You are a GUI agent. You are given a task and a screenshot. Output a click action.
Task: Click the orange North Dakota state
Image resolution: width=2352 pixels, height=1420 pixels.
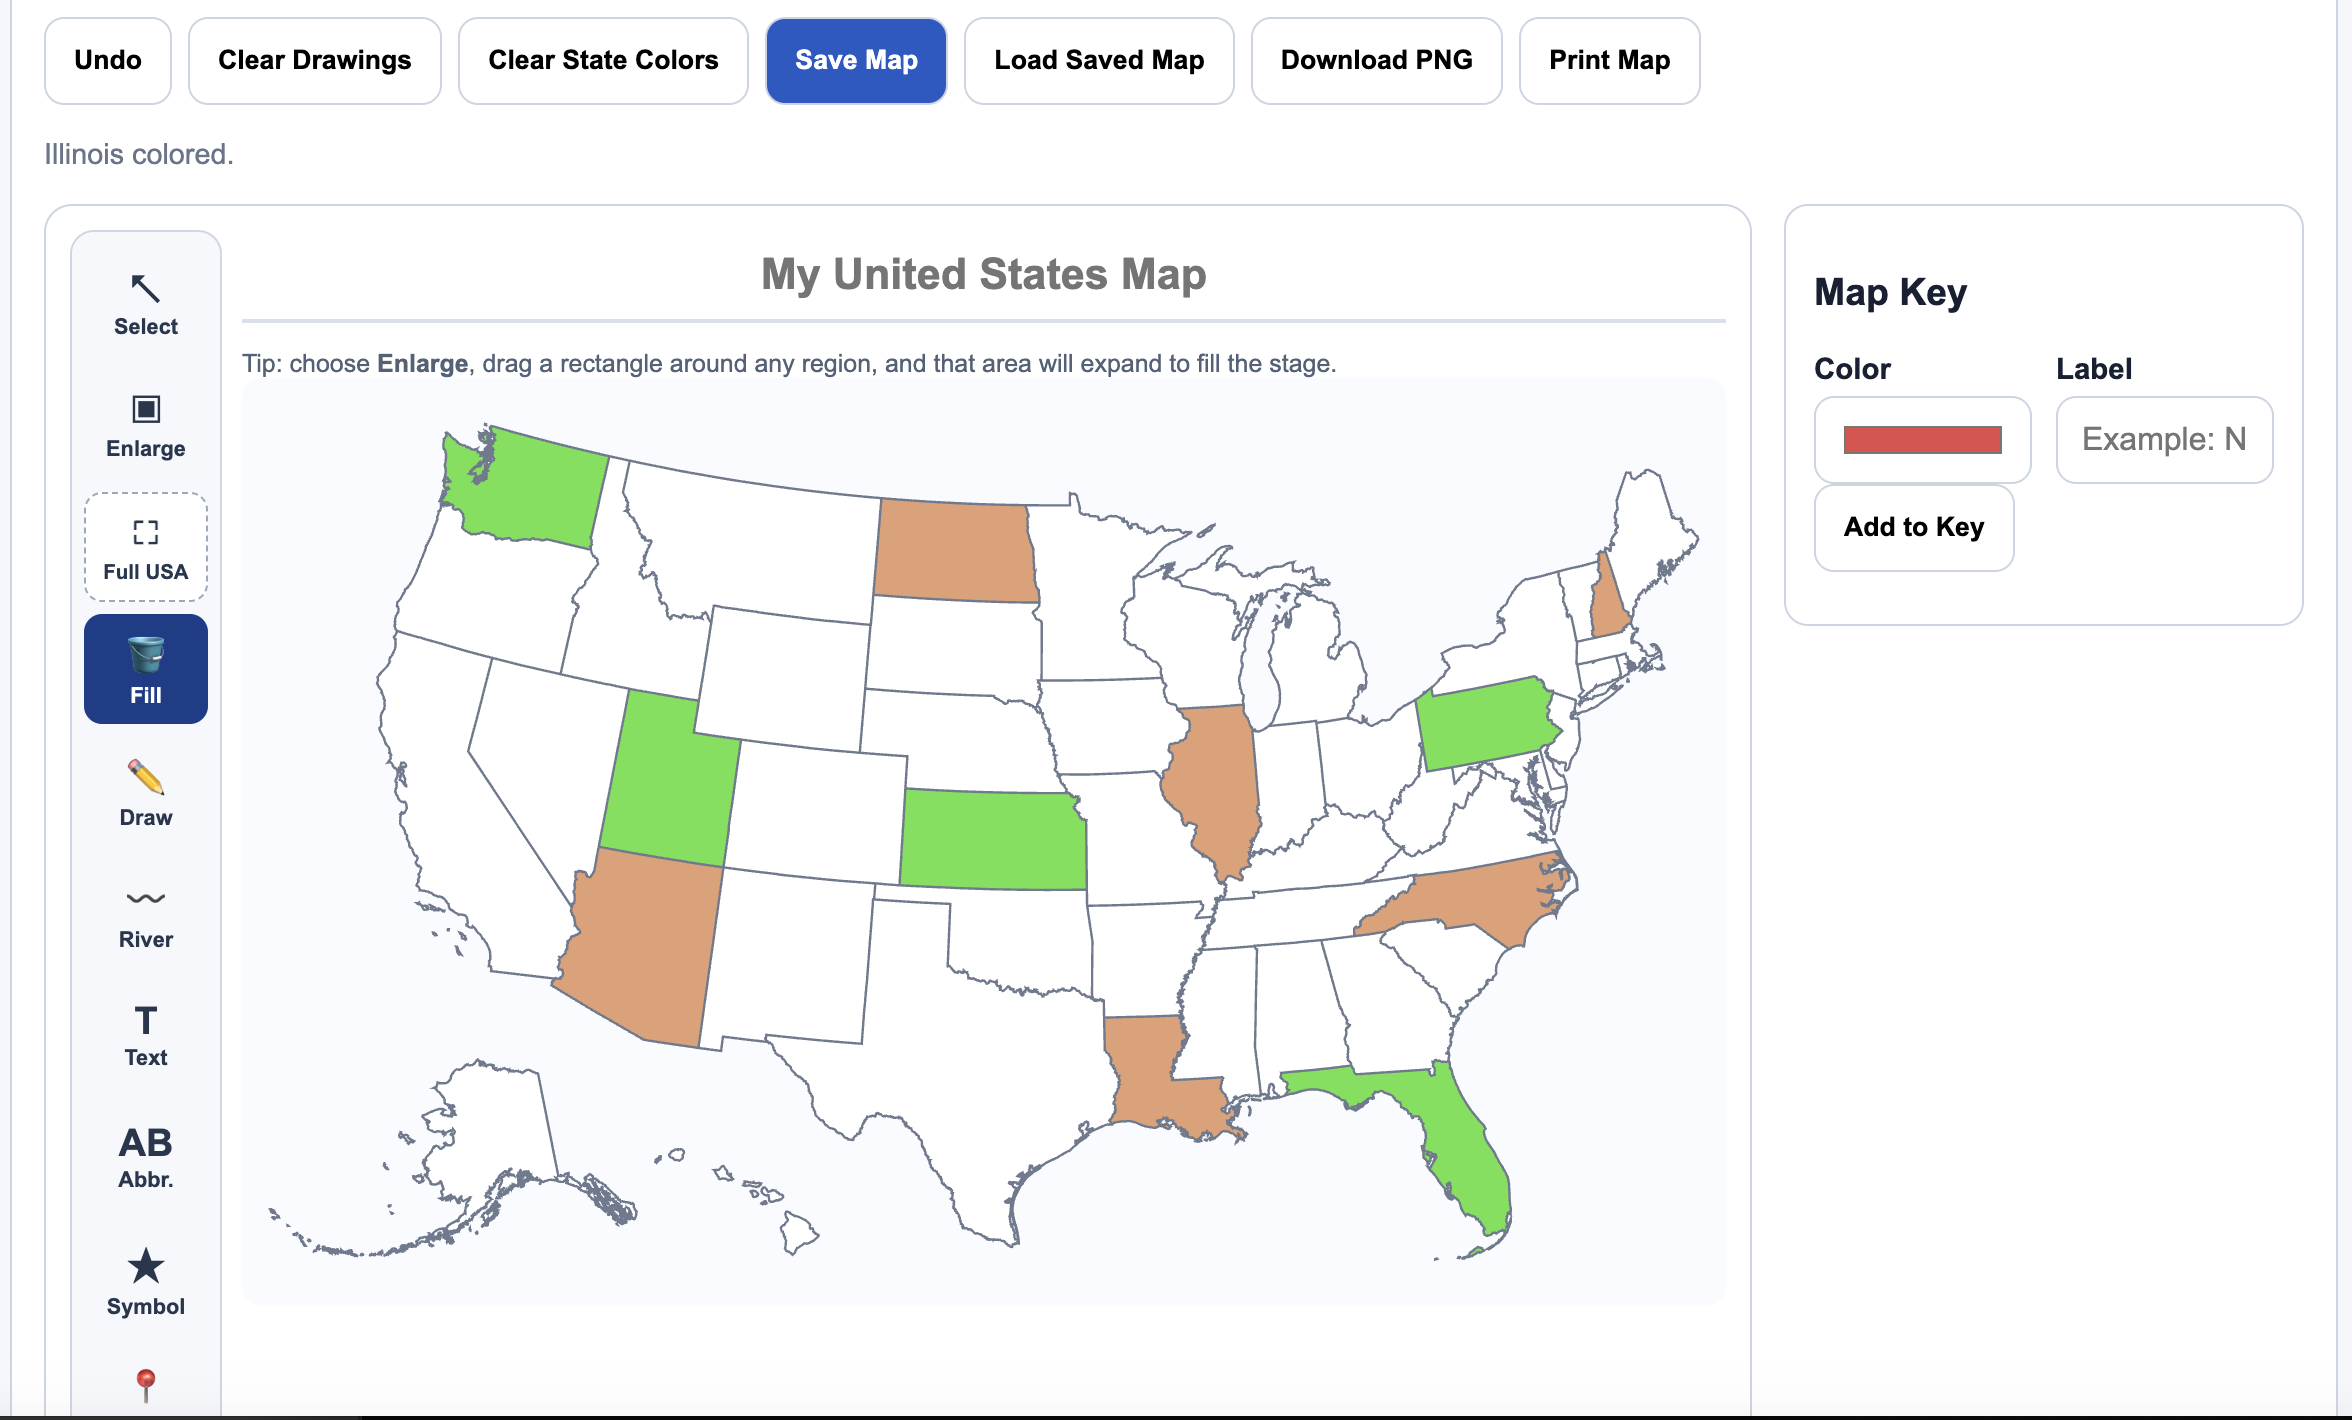(x=955, y=552)
